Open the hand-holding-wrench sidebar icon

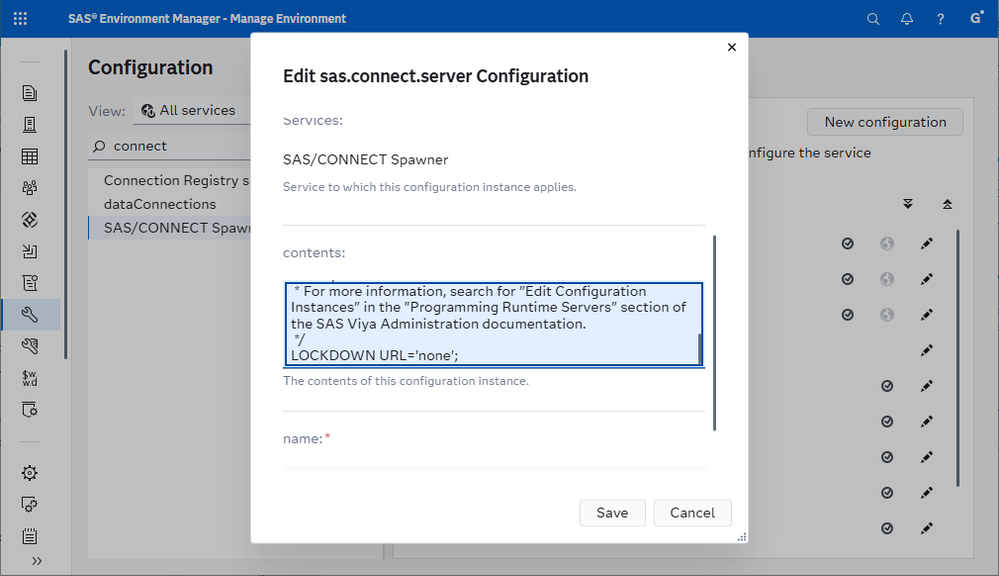29,346
